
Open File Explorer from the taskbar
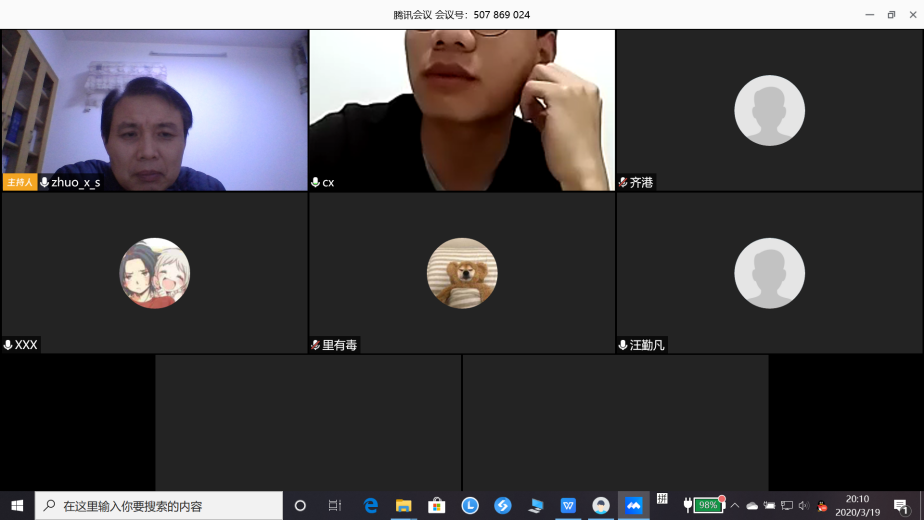[404, 505]
